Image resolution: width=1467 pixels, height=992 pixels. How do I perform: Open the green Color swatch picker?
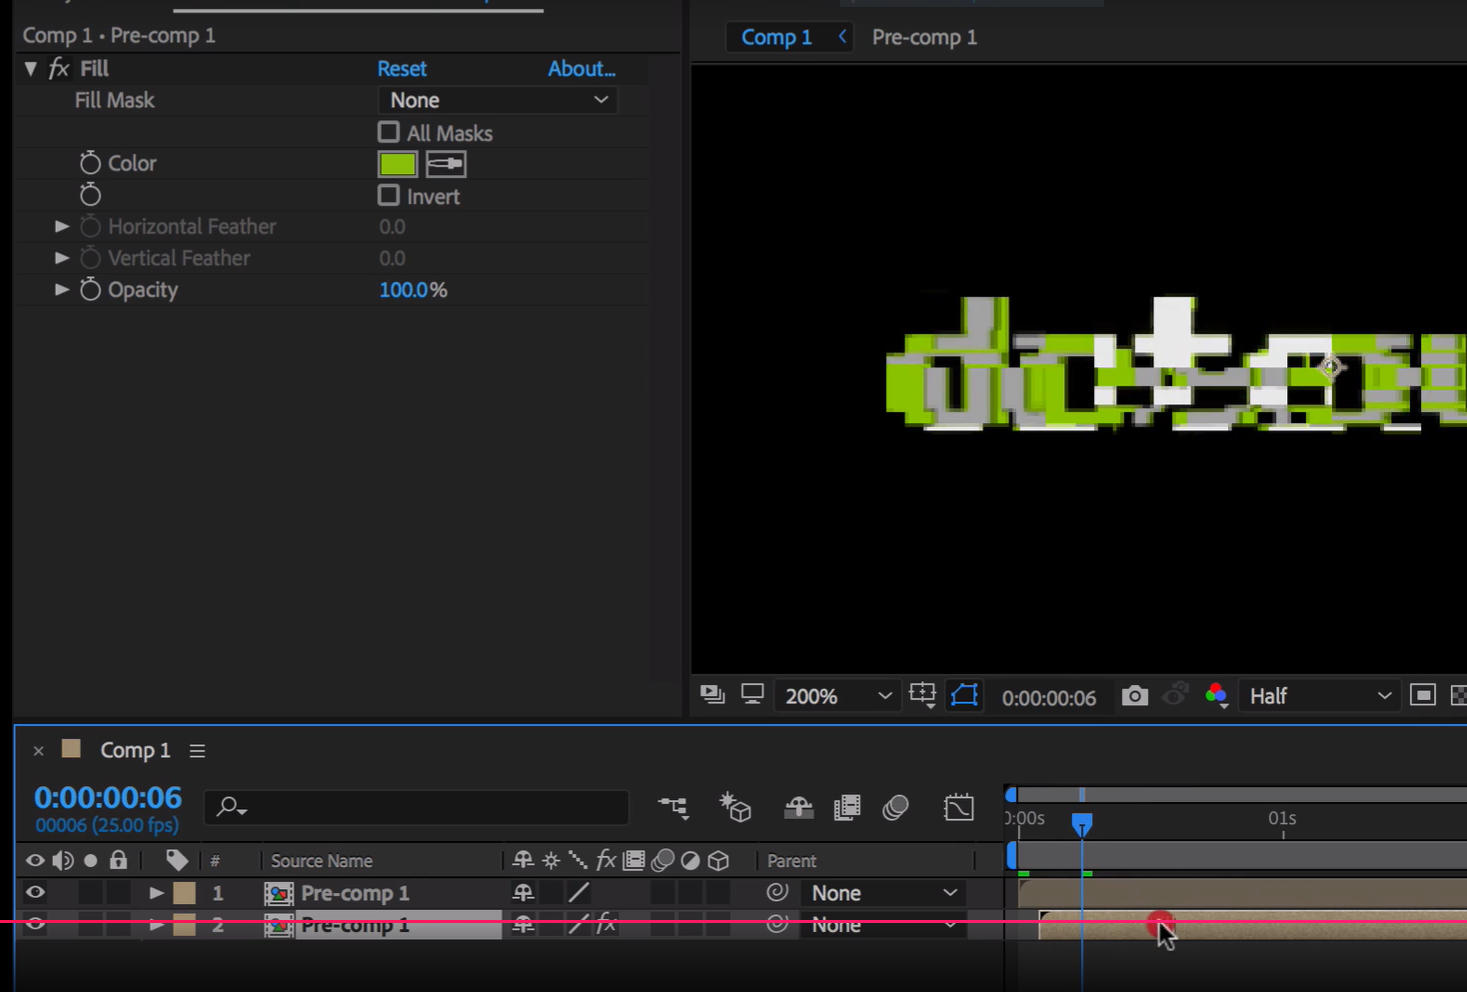coord(397,163)
